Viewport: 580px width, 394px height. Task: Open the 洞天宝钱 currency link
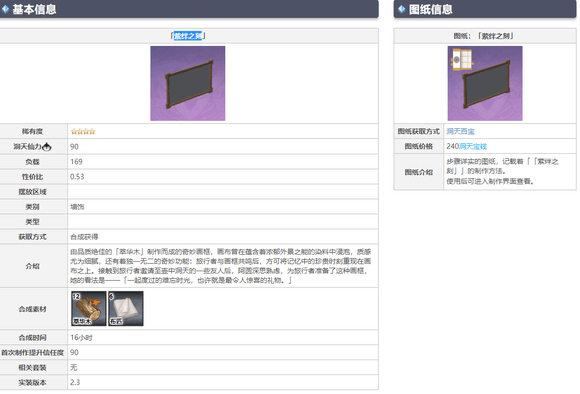pyautogui.click(x=473, y=147)
